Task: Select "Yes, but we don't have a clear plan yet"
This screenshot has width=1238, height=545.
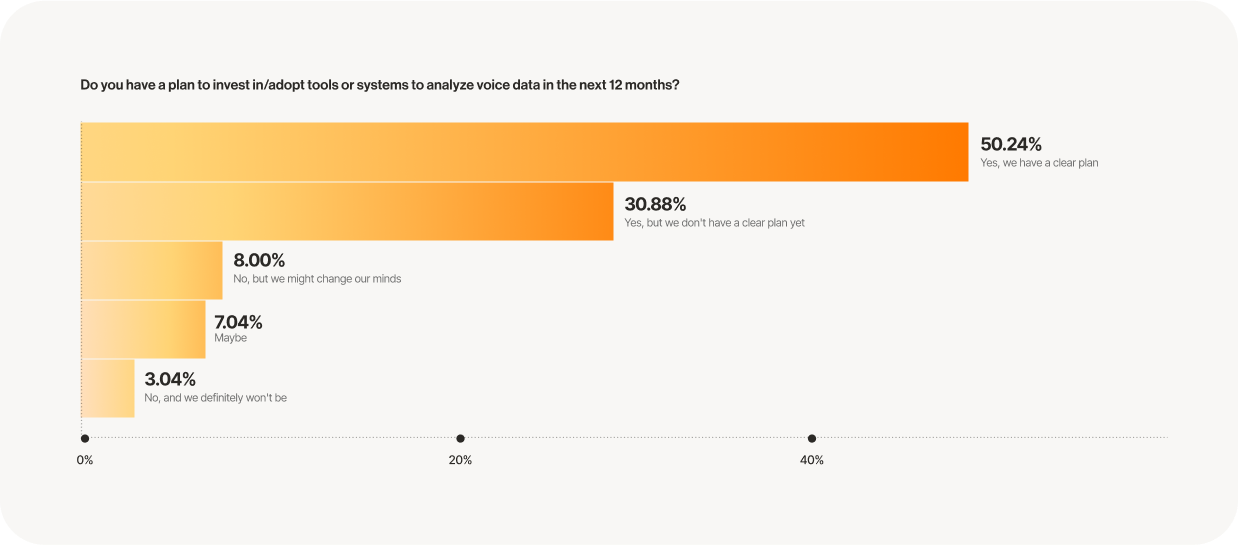Action: (714, 223)
